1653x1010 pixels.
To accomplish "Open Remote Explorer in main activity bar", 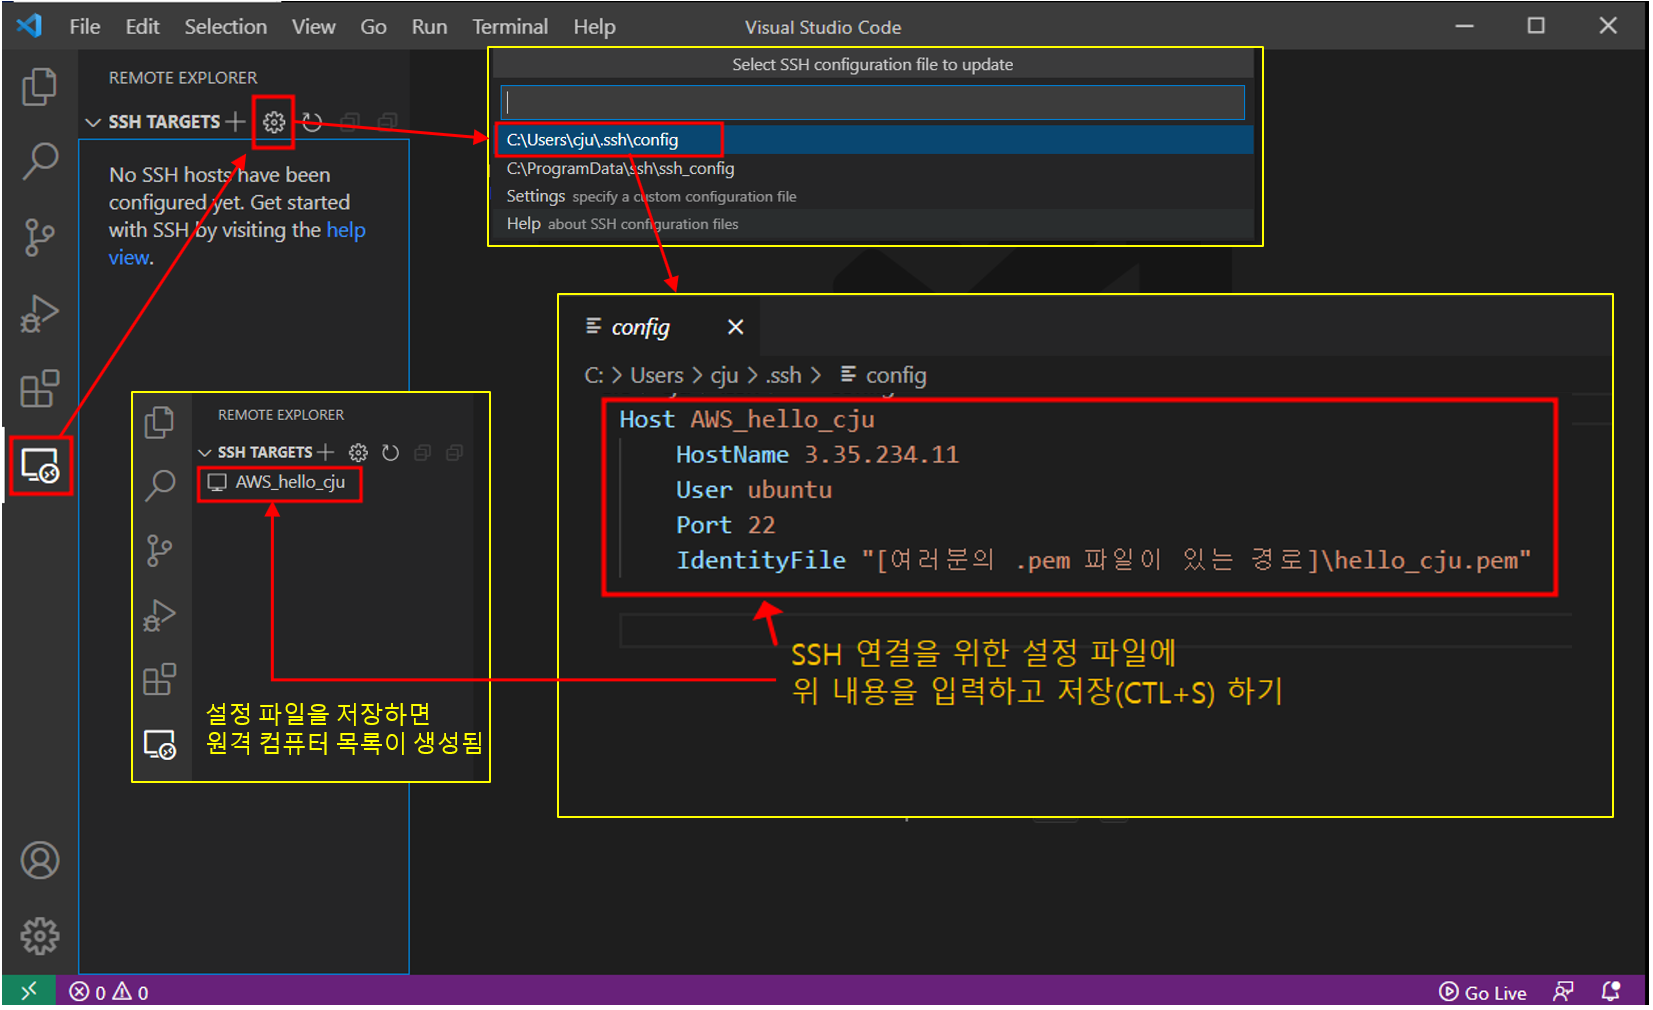I will point(41,466).
